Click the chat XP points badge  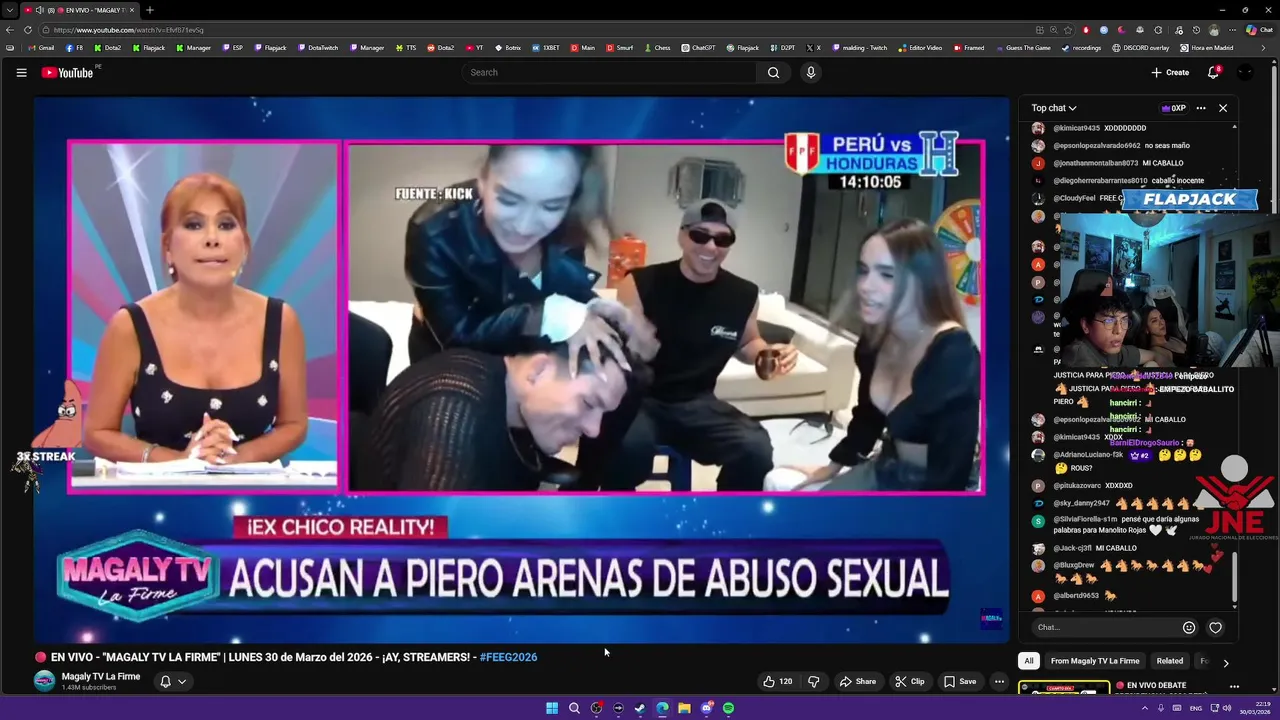(1173, 108)
